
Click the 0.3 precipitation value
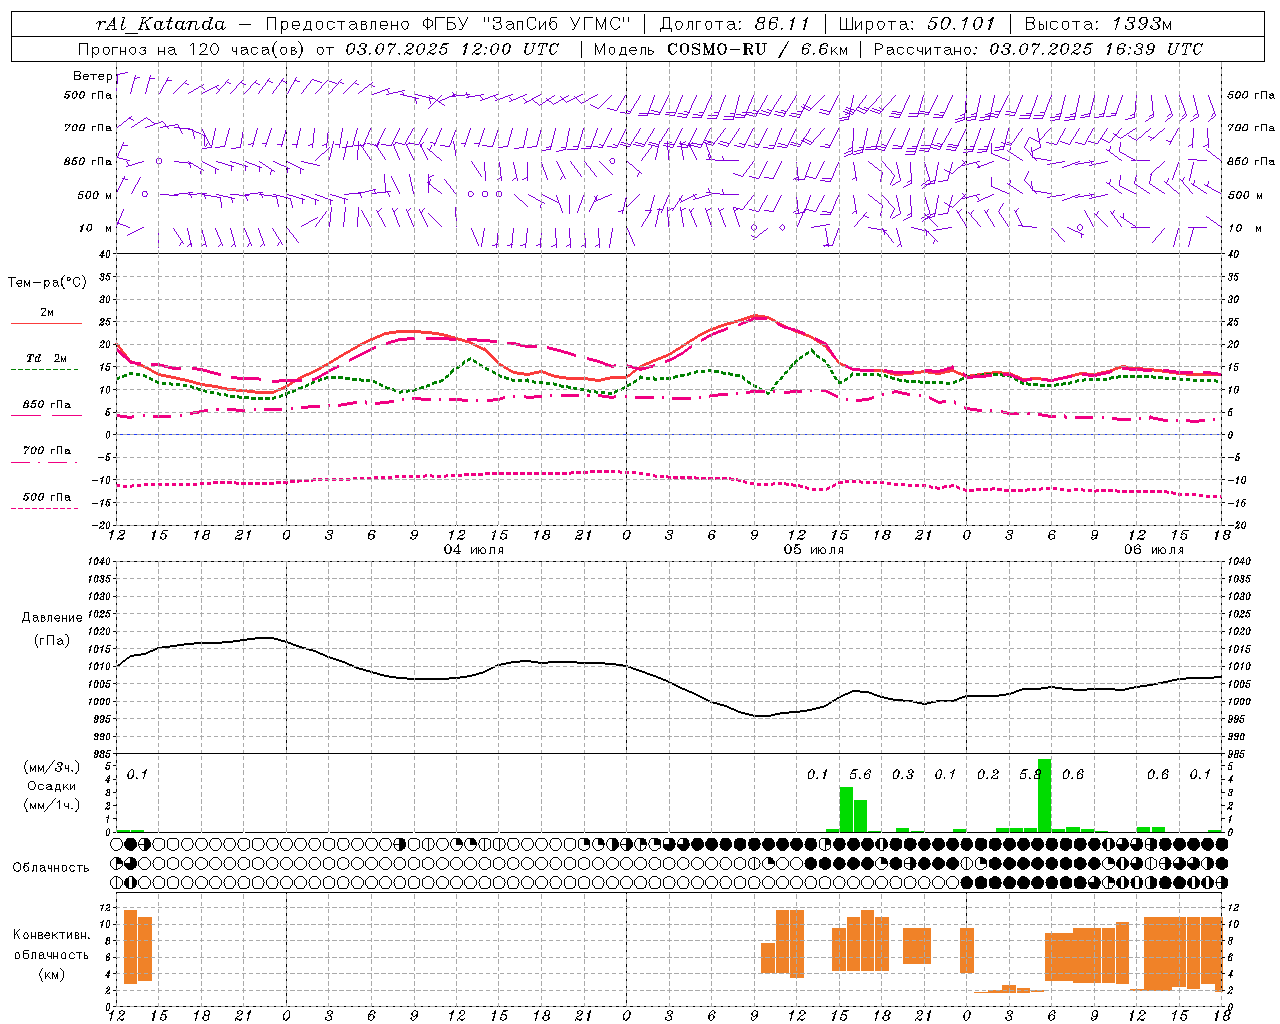pyautogui.click(x=903, y=774)
